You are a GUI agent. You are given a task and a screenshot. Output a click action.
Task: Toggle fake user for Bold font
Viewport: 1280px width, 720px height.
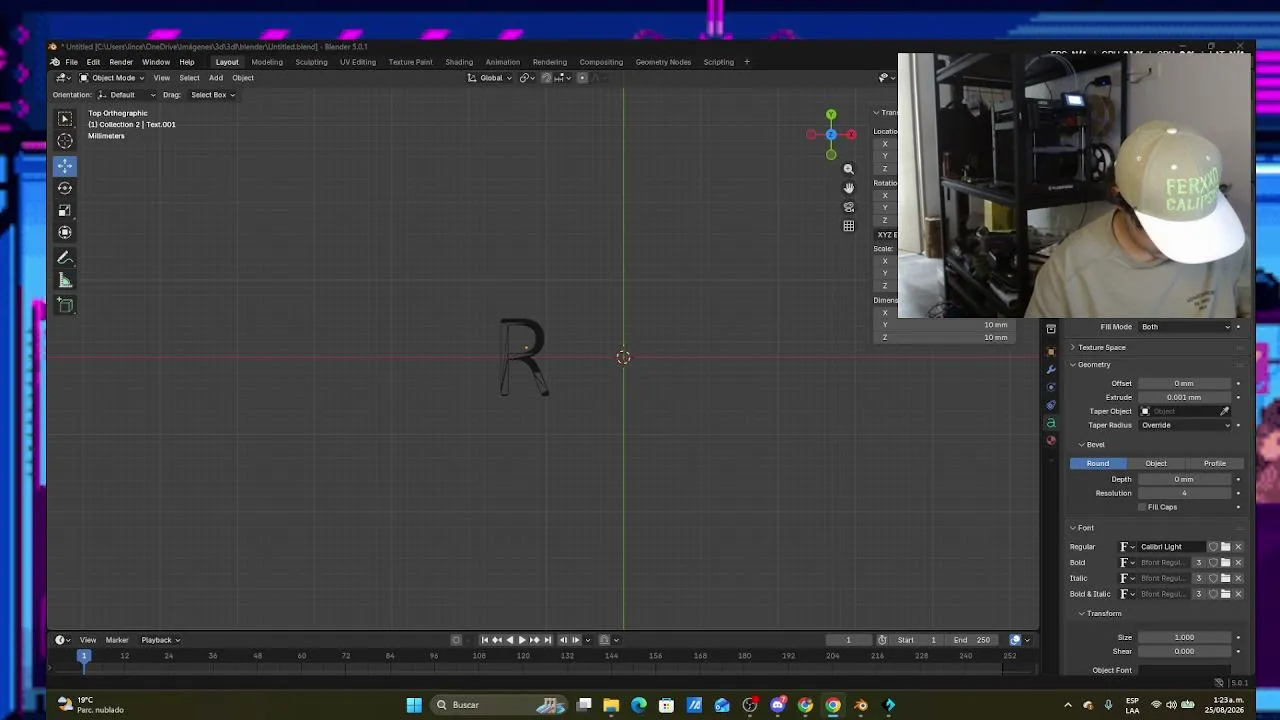click(1214, 563)
